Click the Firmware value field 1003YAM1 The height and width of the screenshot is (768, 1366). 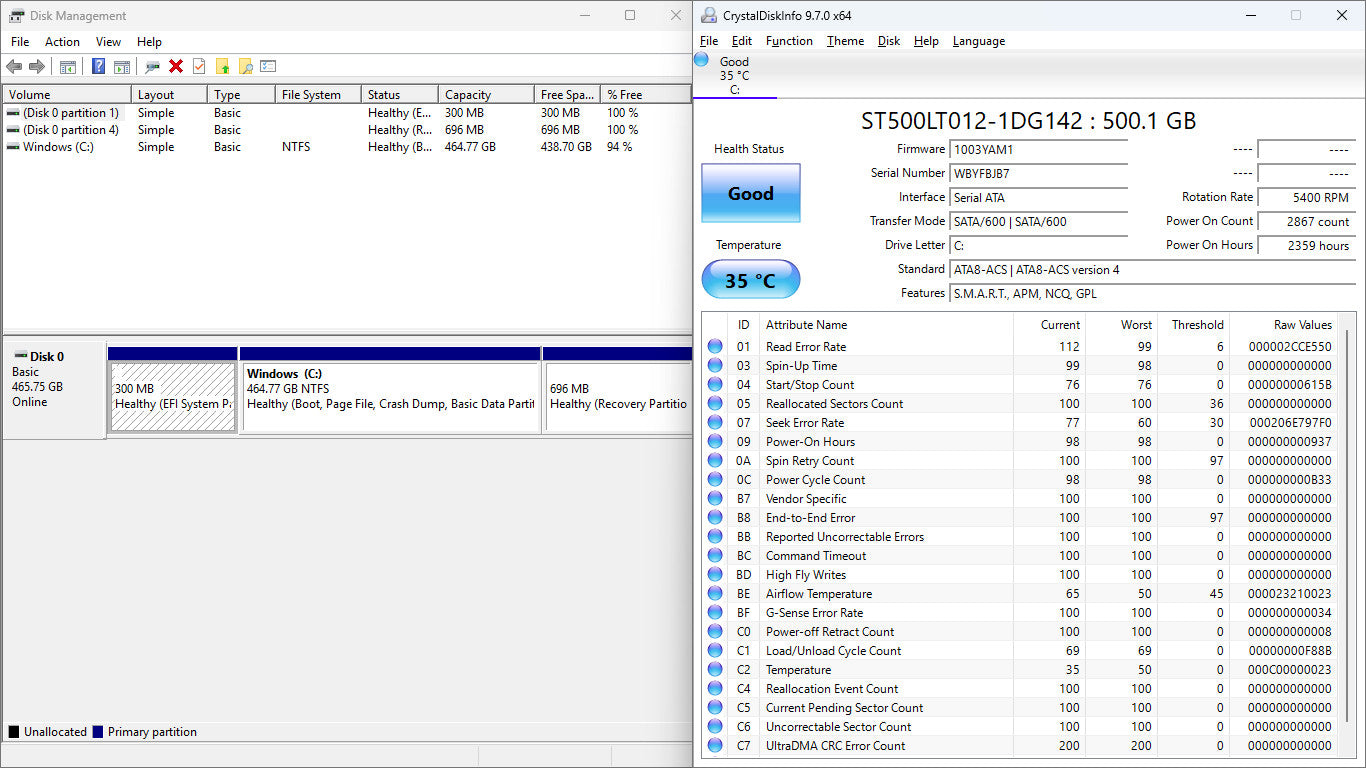click(1038, 150)
